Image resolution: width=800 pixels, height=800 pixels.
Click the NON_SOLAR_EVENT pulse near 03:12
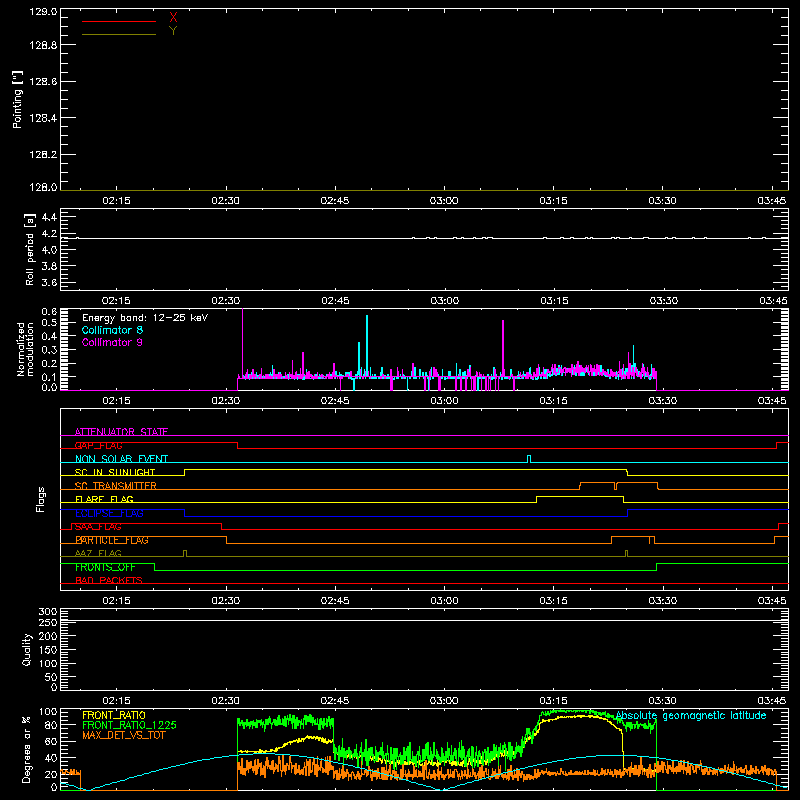529,459
